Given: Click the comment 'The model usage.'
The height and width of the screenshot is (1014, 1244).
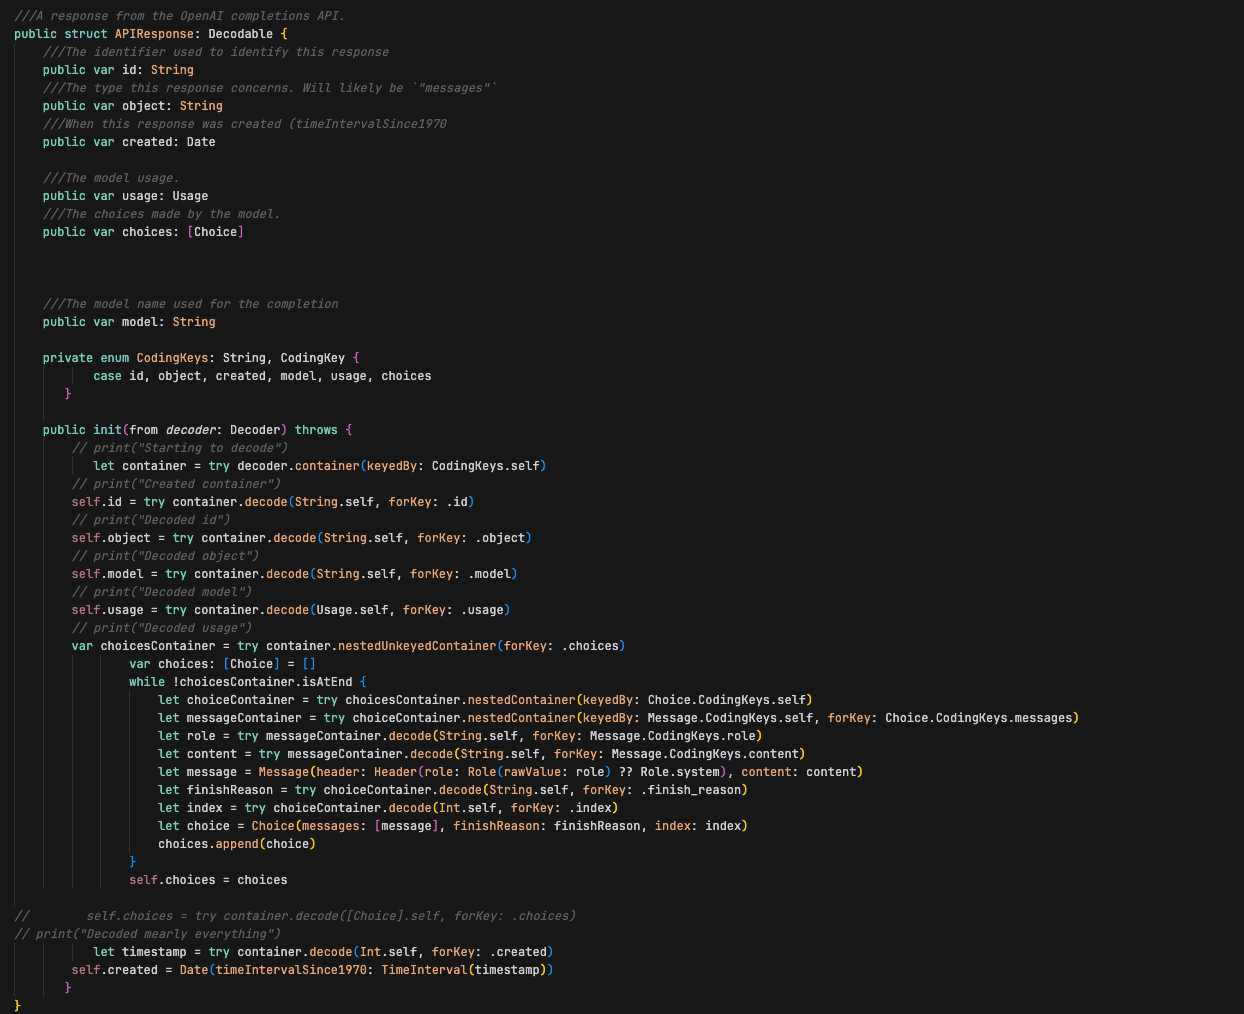Looking at the screenshot, I should click(x=111, y=178).
